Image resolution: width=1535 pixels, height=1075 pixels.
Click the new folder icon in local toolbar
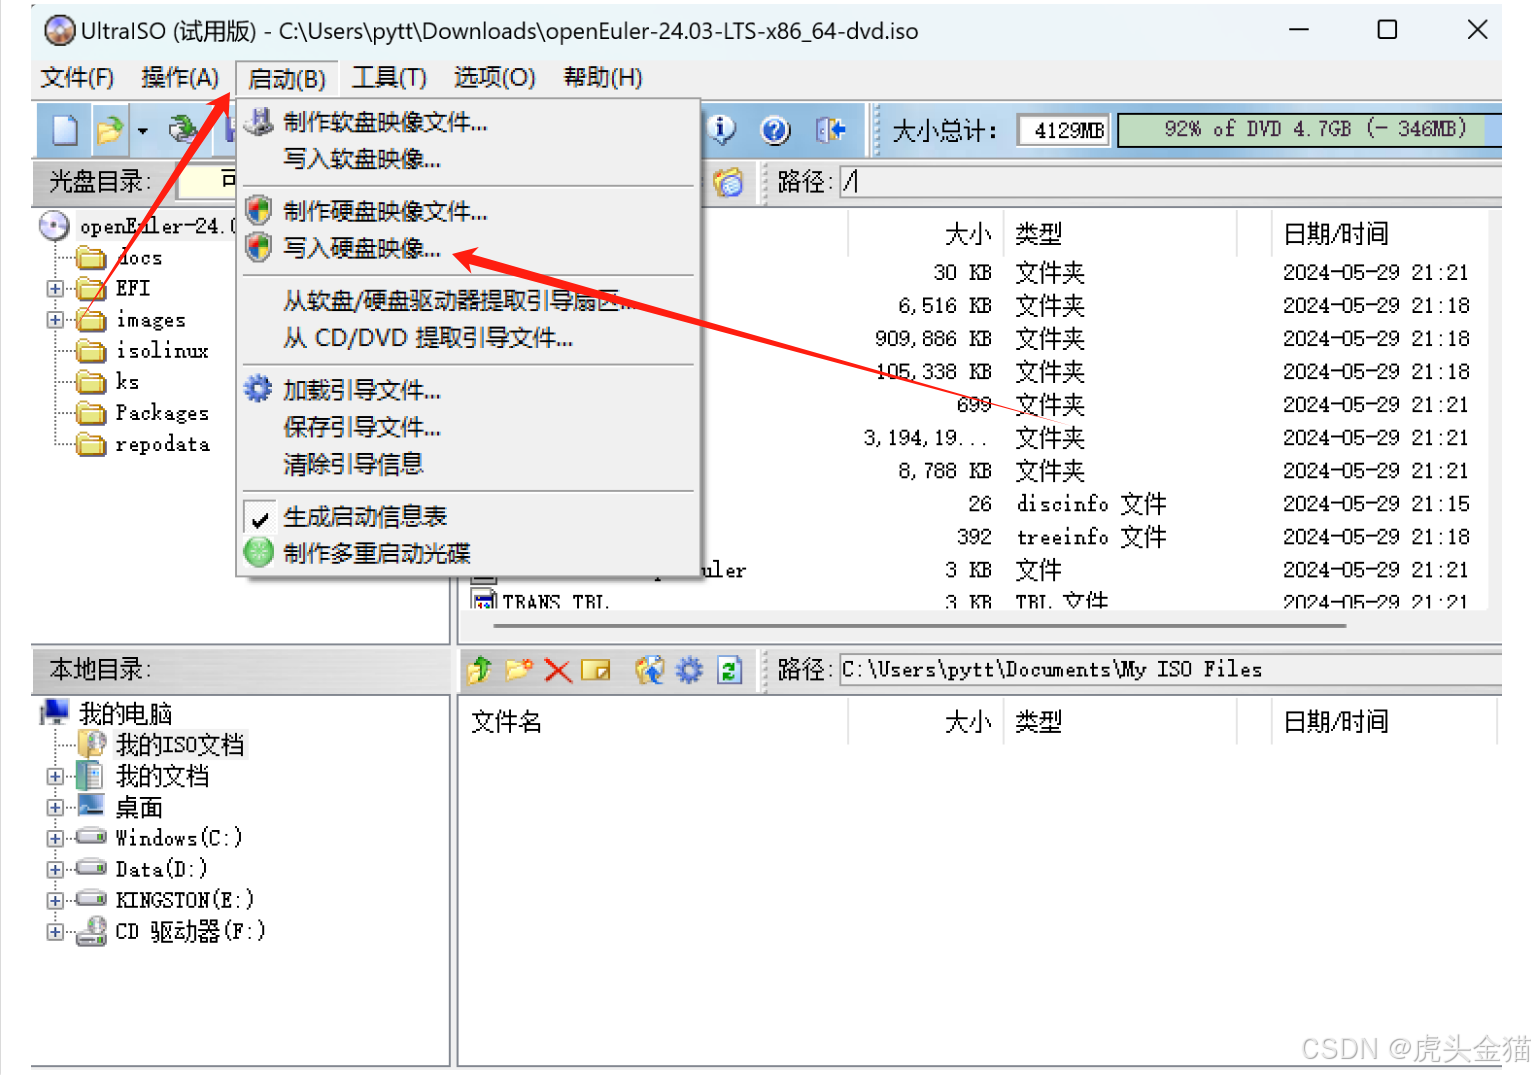coord(518,670)
